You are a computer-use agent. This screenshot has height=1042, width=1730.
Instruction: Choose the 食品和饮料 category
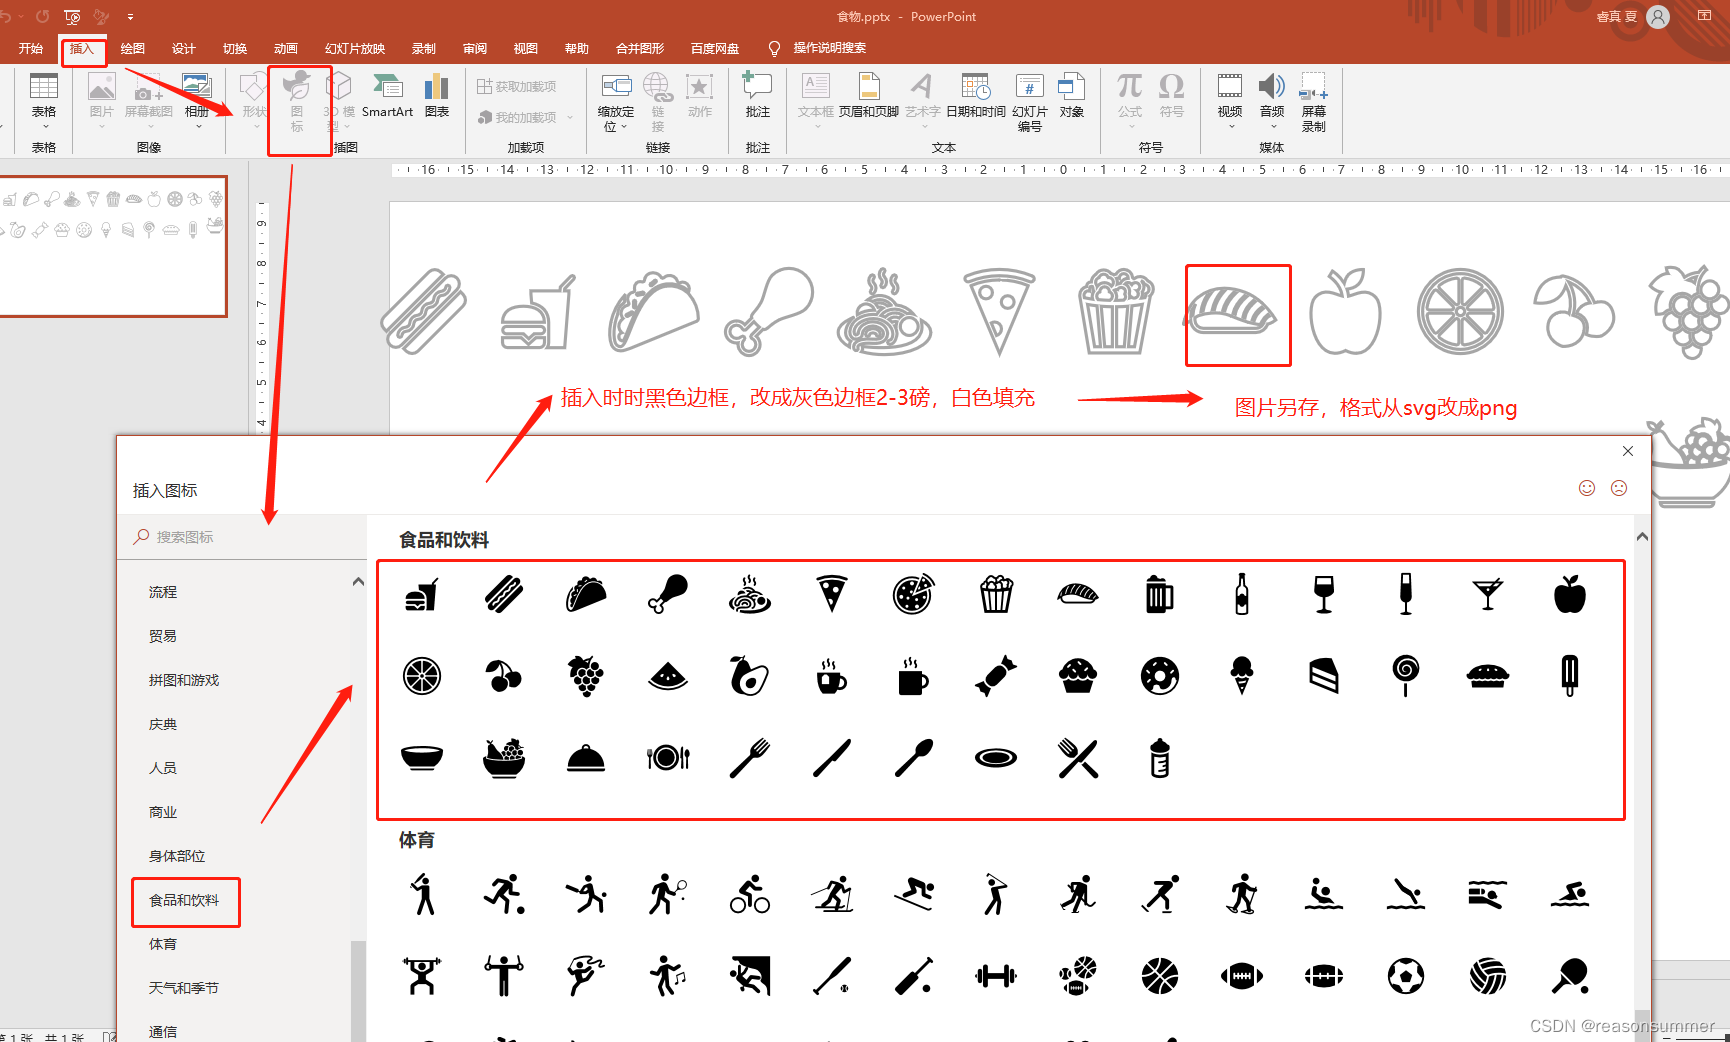[x=184, y=900]
